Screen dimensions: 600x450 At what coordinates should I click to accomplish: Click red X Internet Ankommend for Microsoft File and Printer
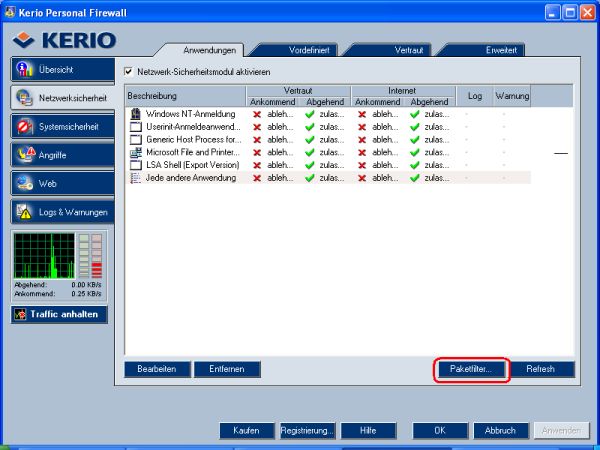(x=362, y=153)
